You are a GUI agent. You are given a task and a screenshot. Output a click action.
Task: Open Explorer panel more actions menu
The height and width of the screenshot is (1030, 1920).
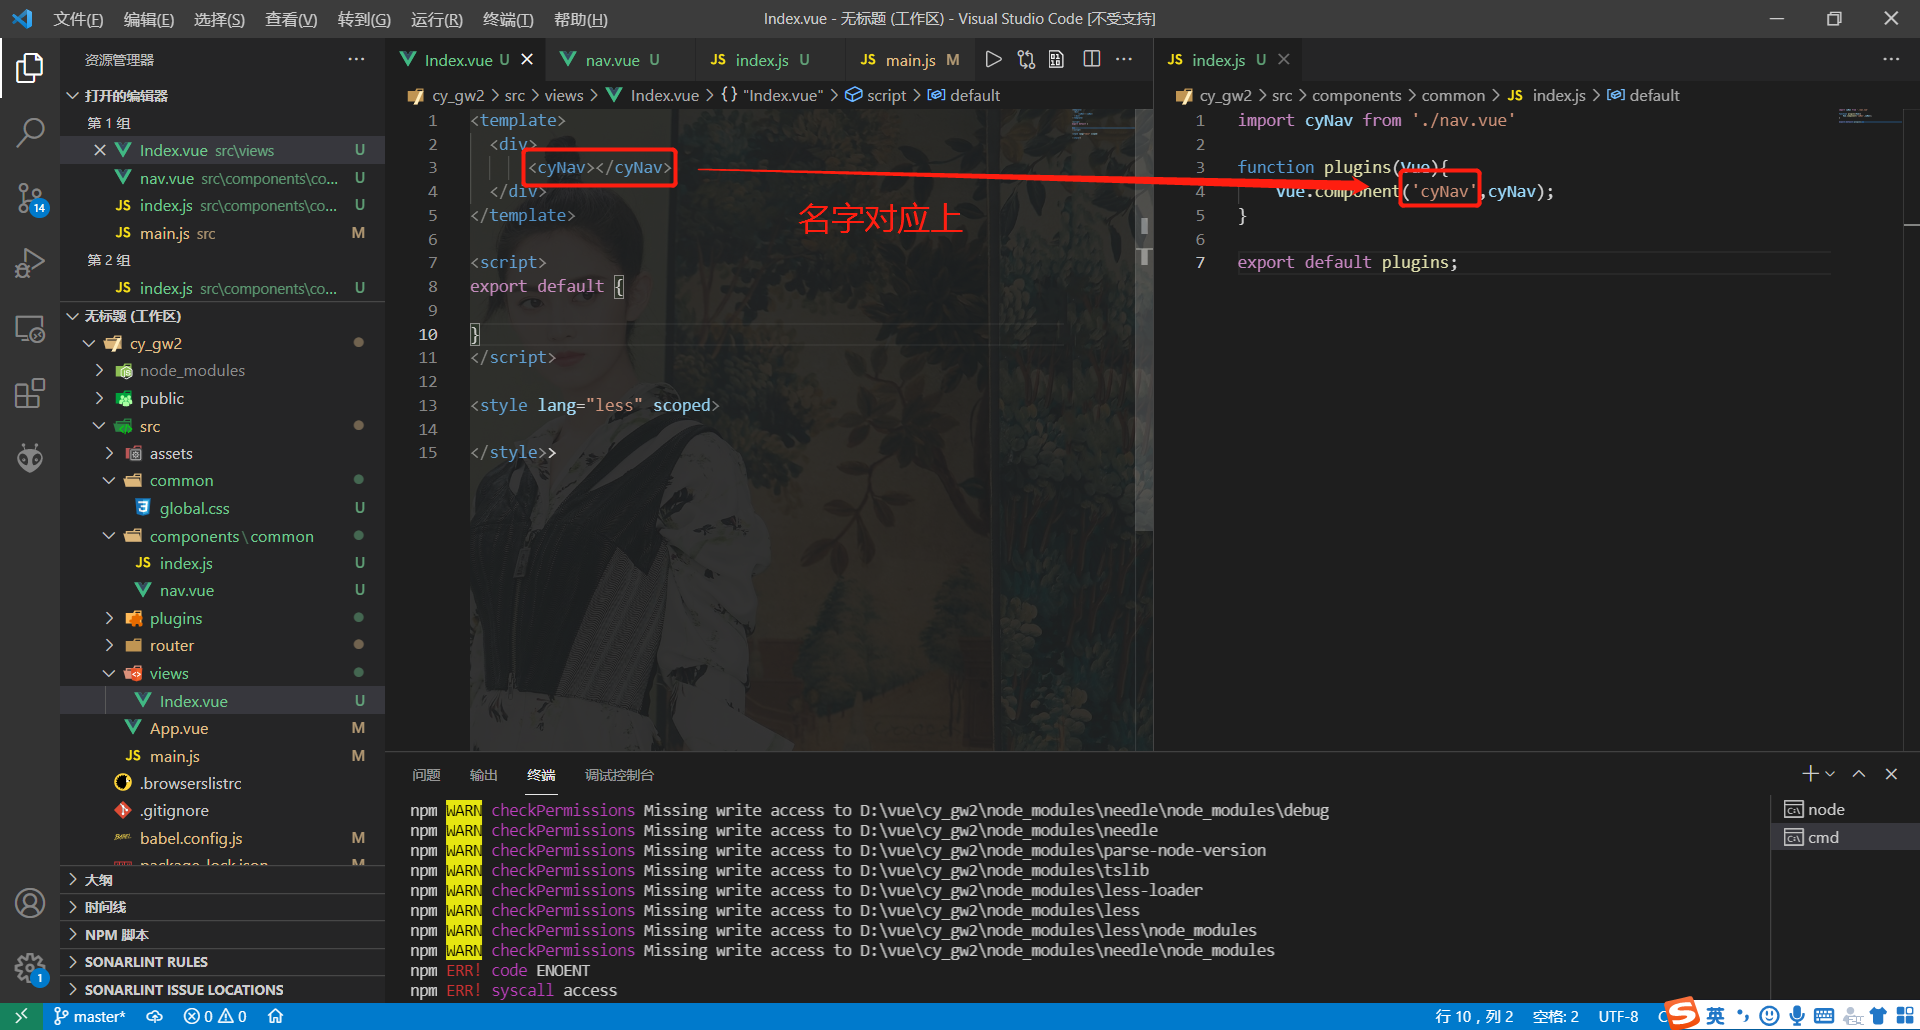(356, 60)
